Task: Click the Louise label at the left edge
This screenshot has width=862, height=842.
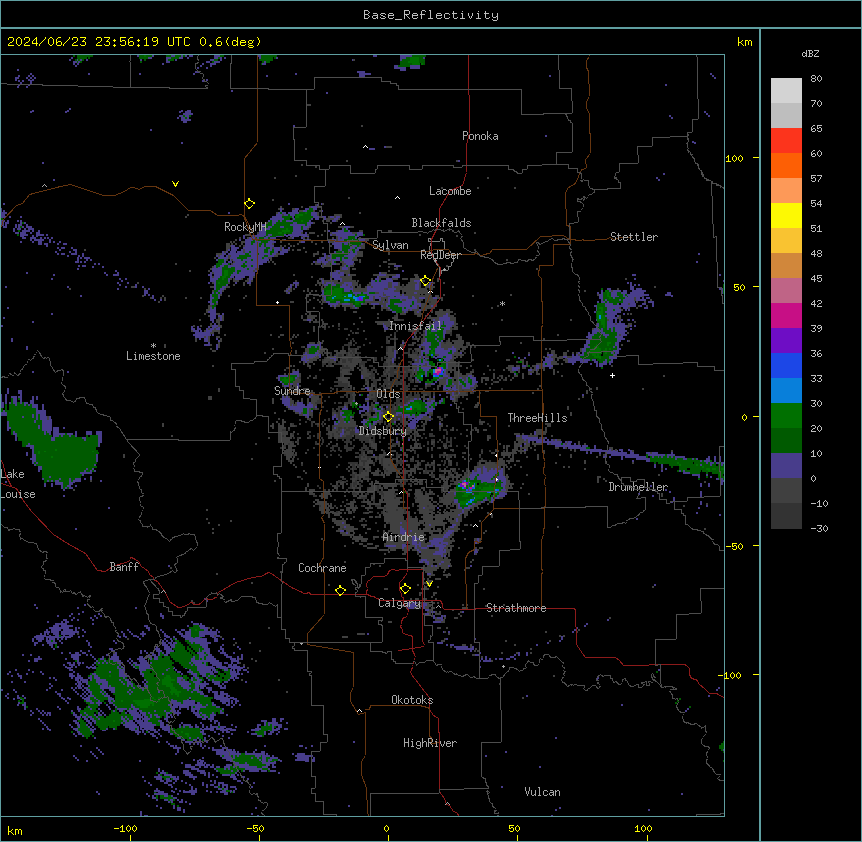Action: point(18,494)
